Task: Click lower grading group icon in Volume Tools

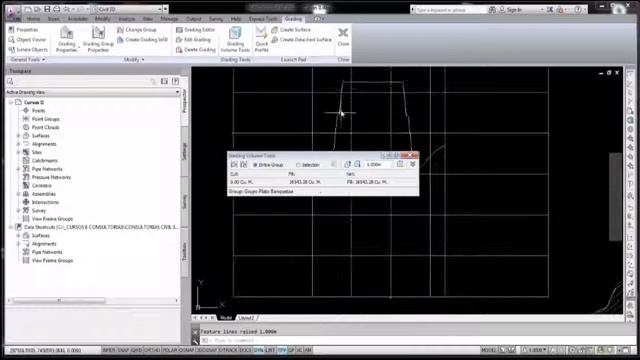Action: (x=357, y=164)
